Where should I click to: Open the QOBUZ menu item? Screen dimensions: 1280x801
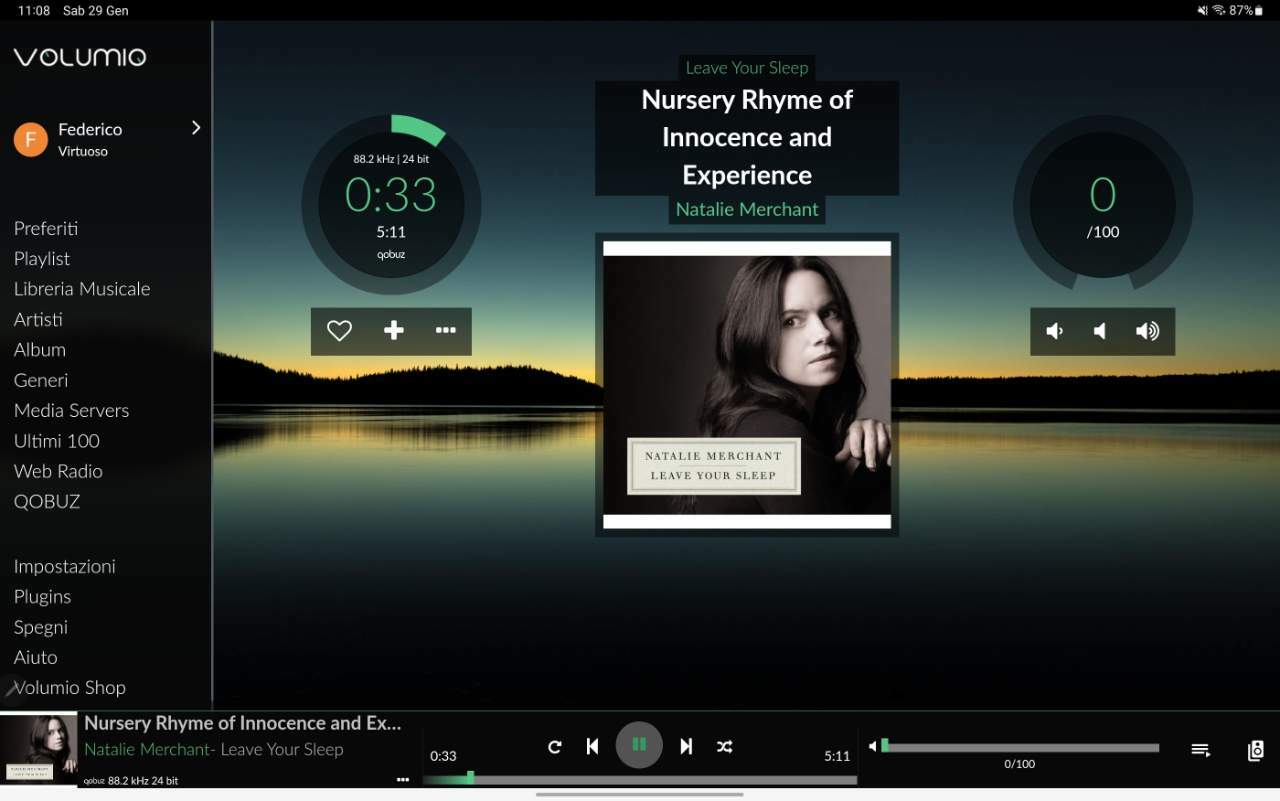coord(47,501)
